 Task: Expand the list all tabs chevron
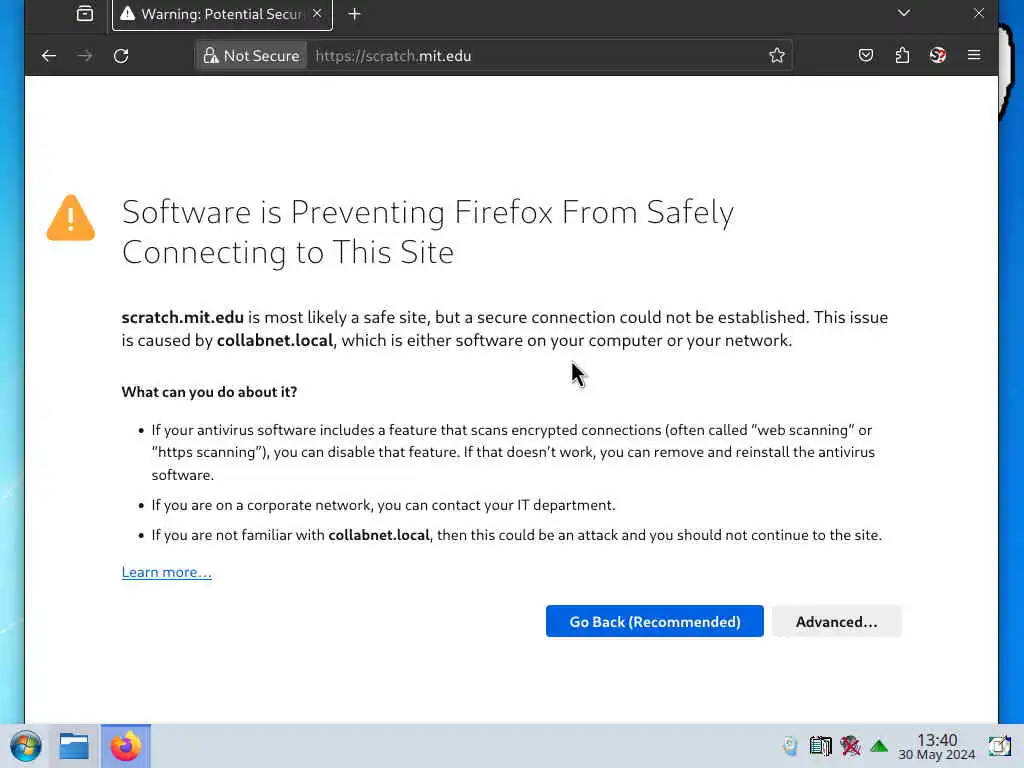(x=904, y=13)
